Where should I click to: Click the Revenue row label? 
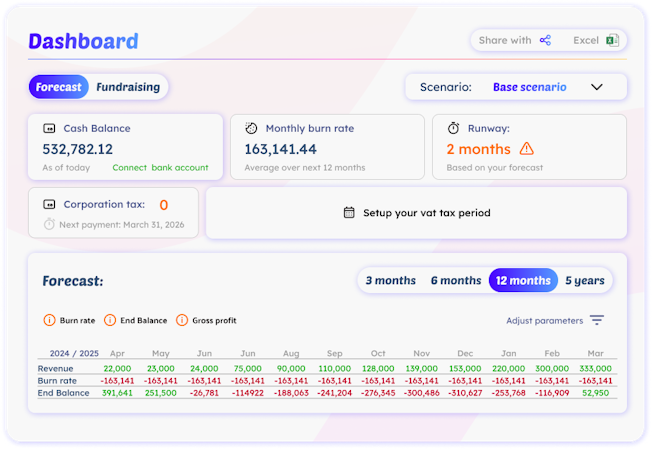(x=55, y=368)
